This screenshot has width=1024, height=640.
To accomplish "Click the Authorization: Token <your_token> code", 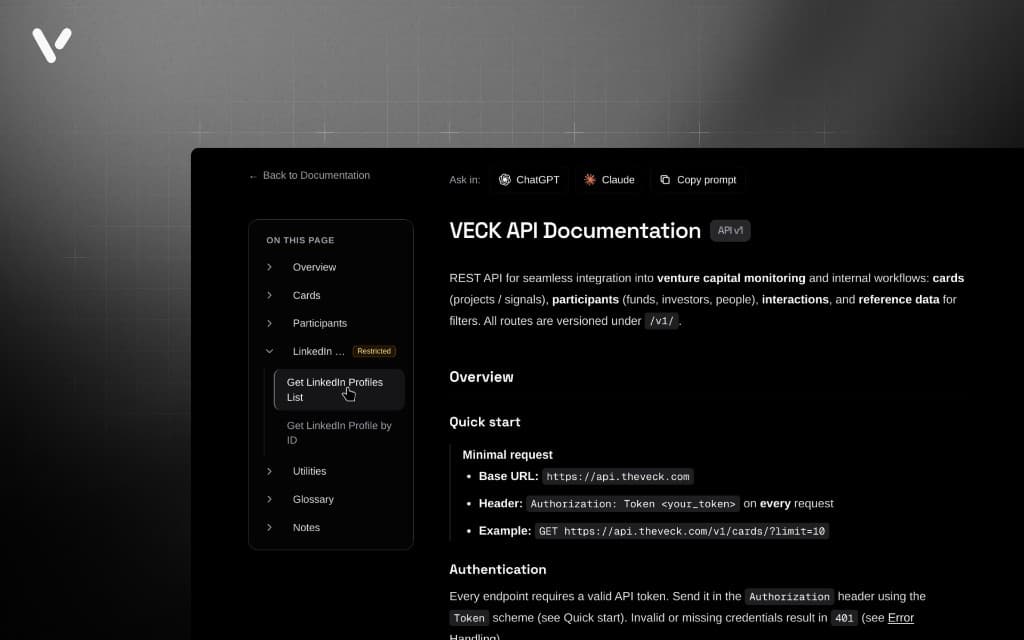I will (633, 504).
